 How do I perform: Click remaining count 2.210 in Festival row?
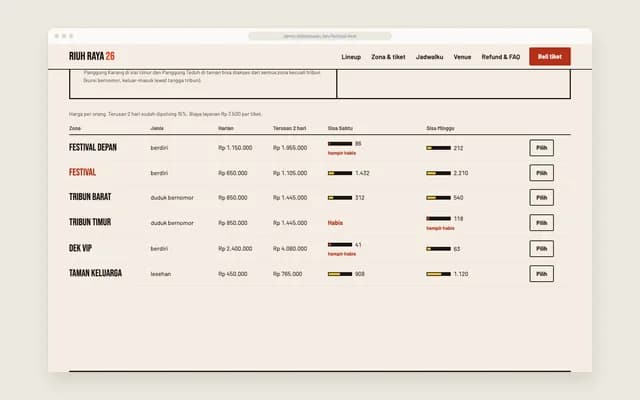pyautogui.click(x=461, y=173)
